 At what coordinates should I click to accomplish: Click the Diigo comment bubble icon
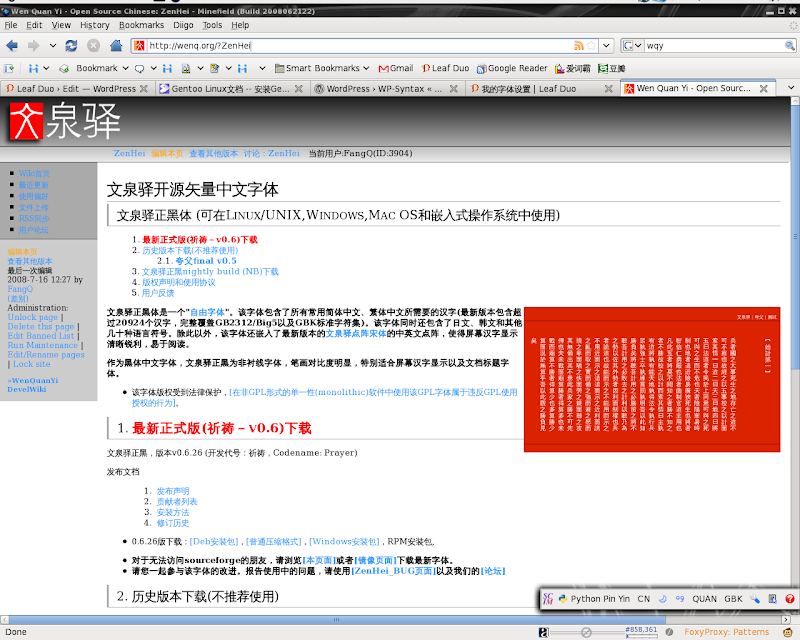pyautogui.click(x=139, y=68)
